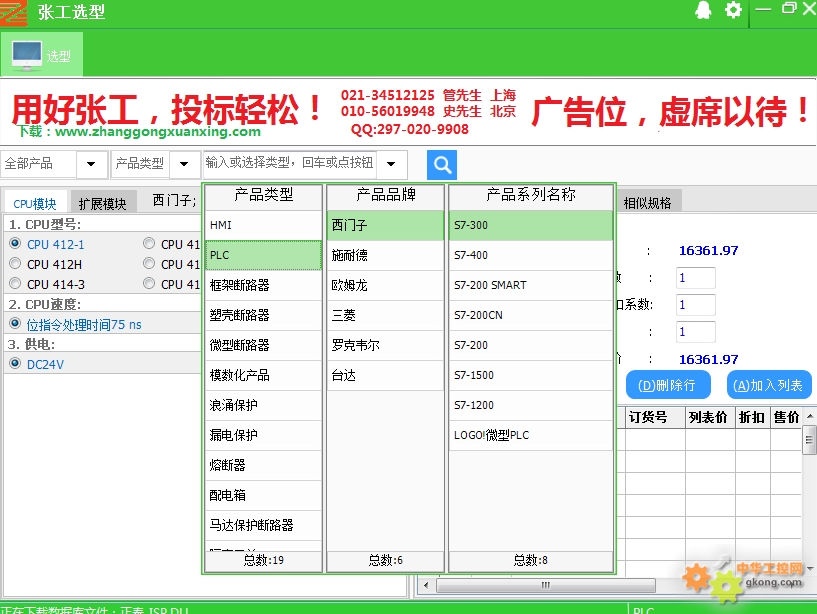The height and width of the screenshot is (614, 817).
Task: Choose 浪涌保护 product type
Action: pyautogui.click(x=263, y=405)
